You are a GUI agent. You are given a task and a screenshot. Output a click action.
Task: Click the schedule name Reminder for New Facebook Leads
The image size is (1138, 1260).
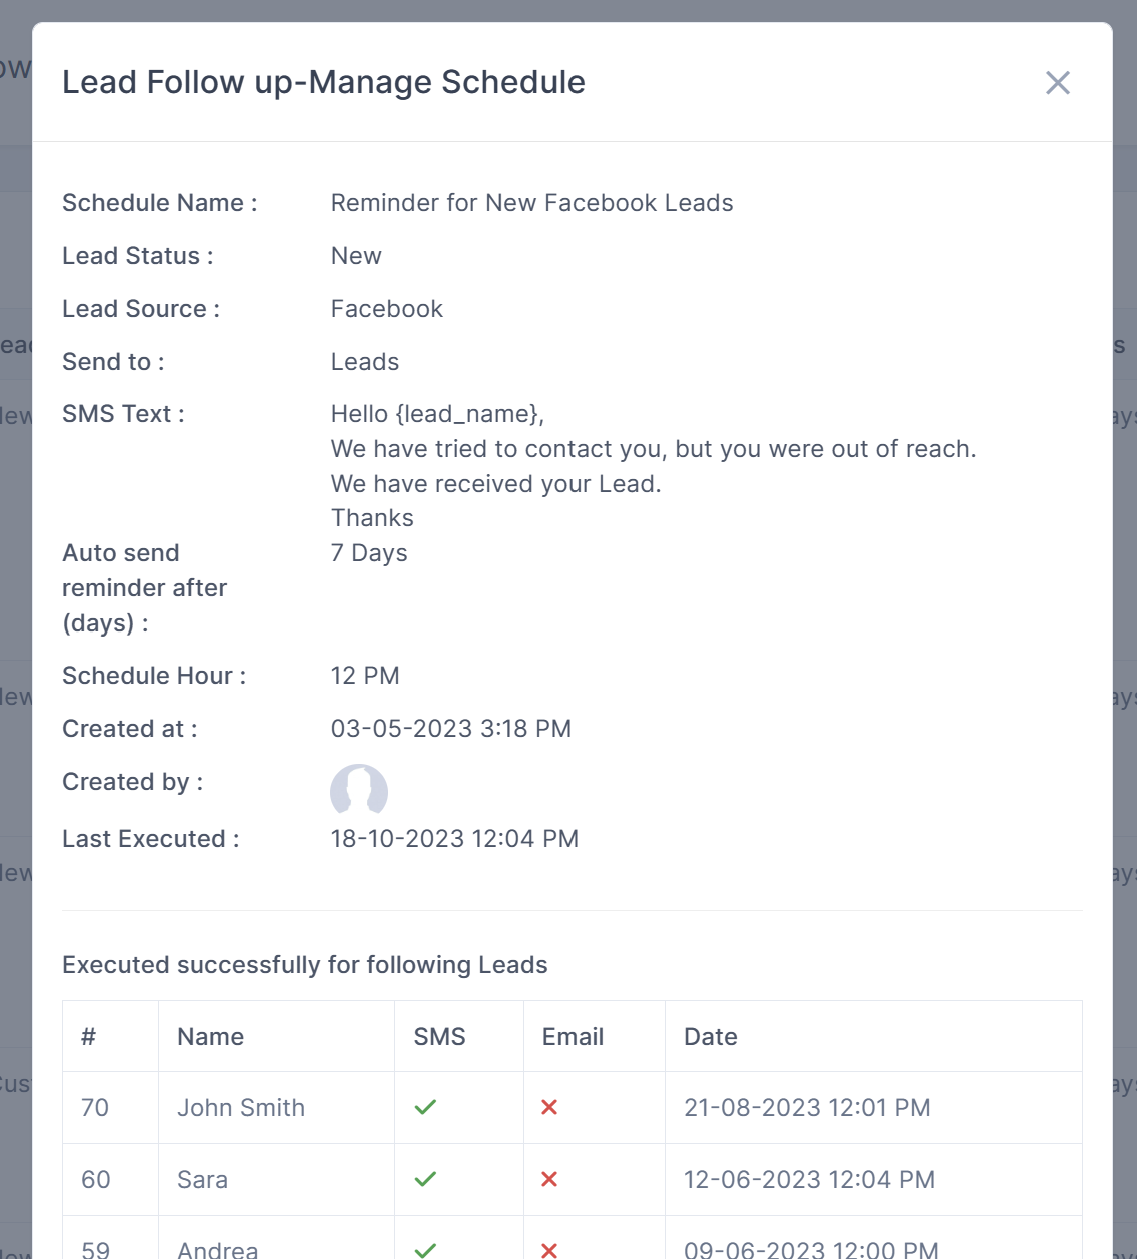click(x=532, y=202)
